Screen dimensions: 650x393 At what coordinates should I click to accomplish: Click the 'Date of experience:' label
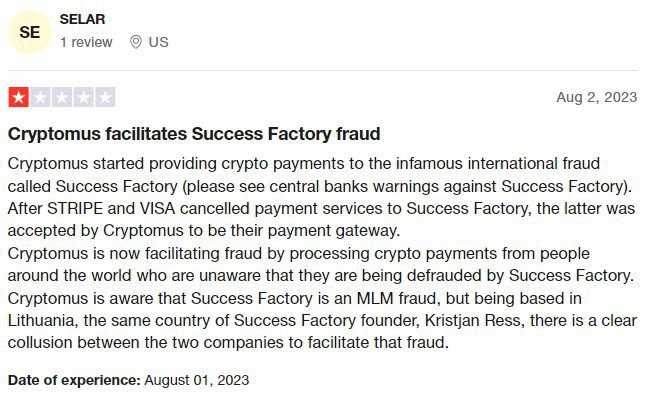75,380
